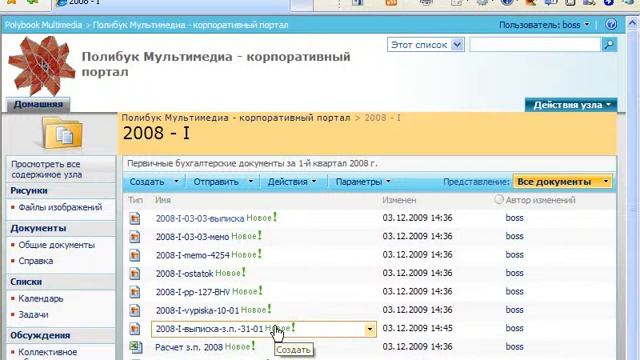Click file icon for 2008-I-pp-127-BHV
The width and height of the screenshot is (640, 360).
coord(135,292)
